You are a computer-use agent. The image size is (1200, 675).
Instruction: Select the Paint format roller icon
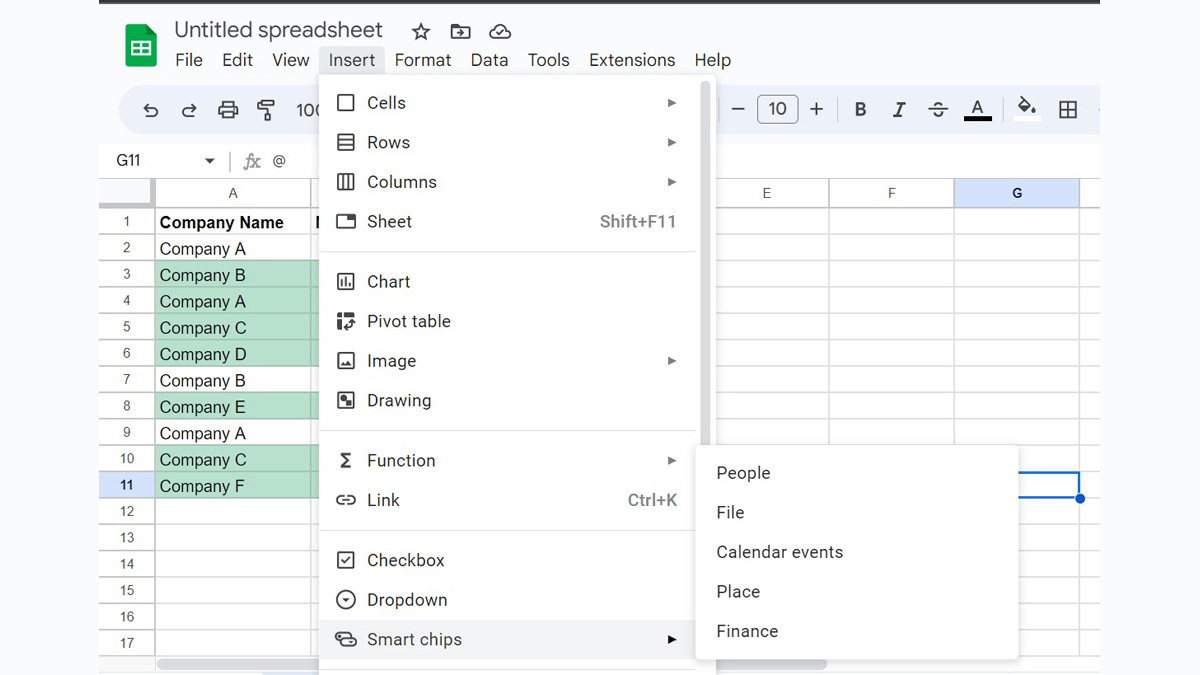266,110
